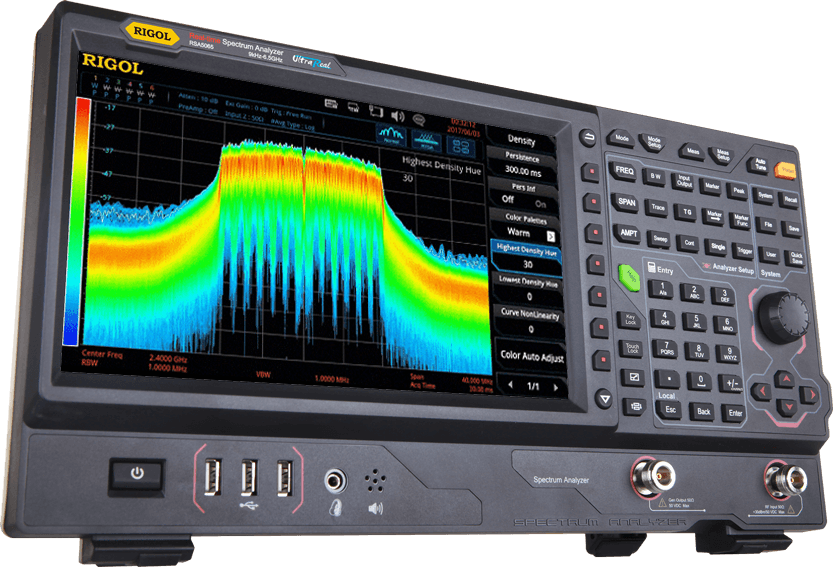The height and width of the screenshot is (567, 833).
Task: Tap Color Auto Adjust softkey
Action: (x=532, y=356)
